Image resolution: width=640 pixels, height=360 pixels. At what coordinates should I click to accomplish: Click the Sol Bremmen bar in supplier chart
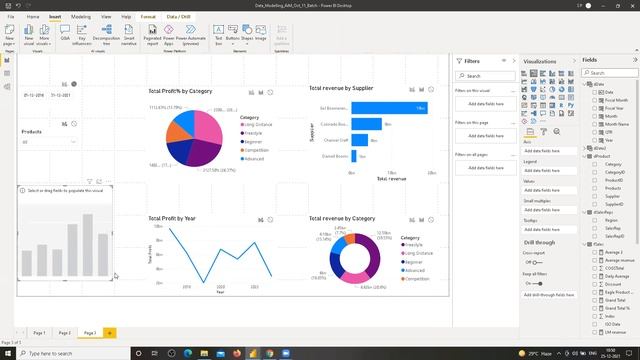[x=389, y=108]
